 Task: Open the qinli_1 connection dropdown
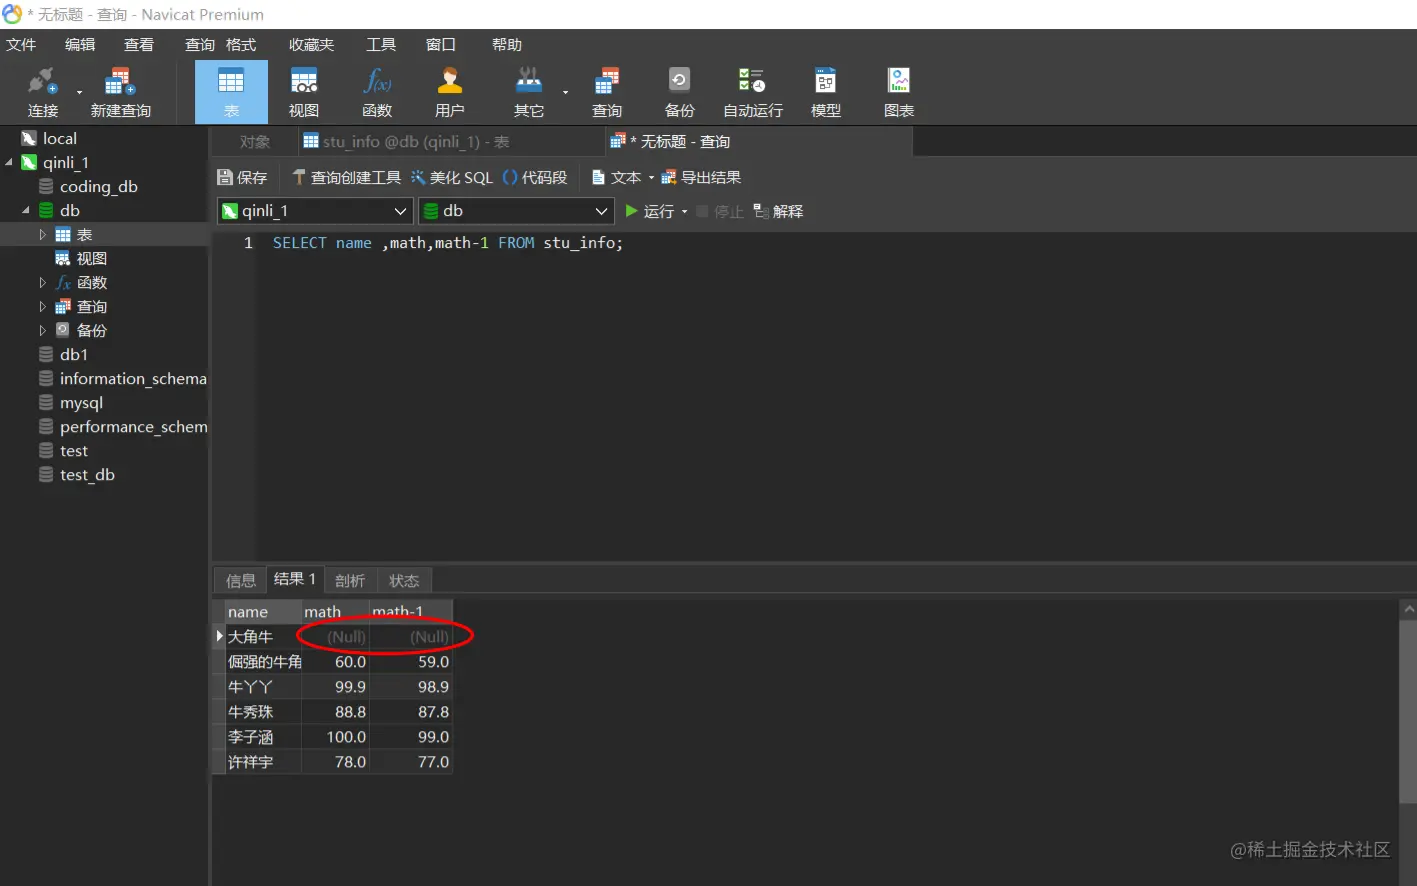pyautogui.click(x=315, y=211)
